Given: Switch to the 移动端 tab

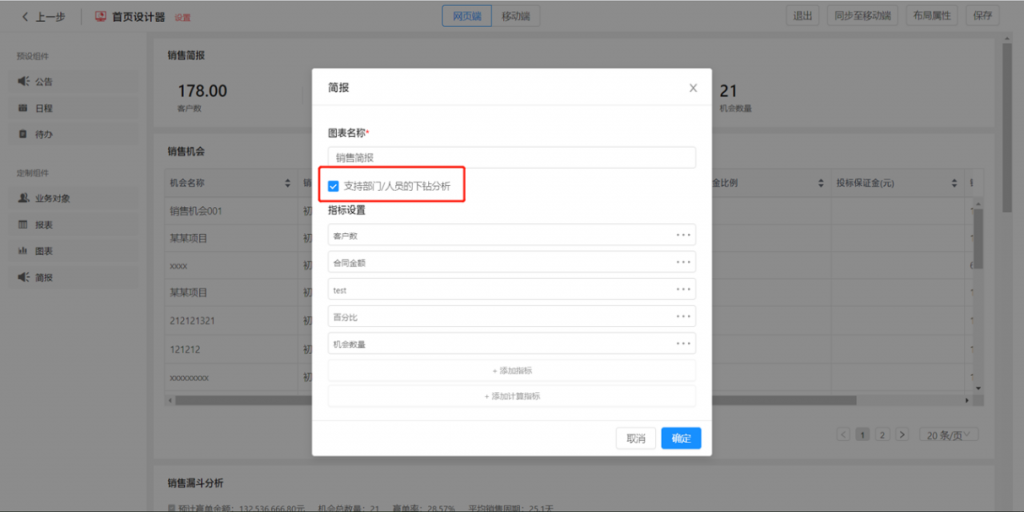Looking at the screenshot, I should coord(516,16).
